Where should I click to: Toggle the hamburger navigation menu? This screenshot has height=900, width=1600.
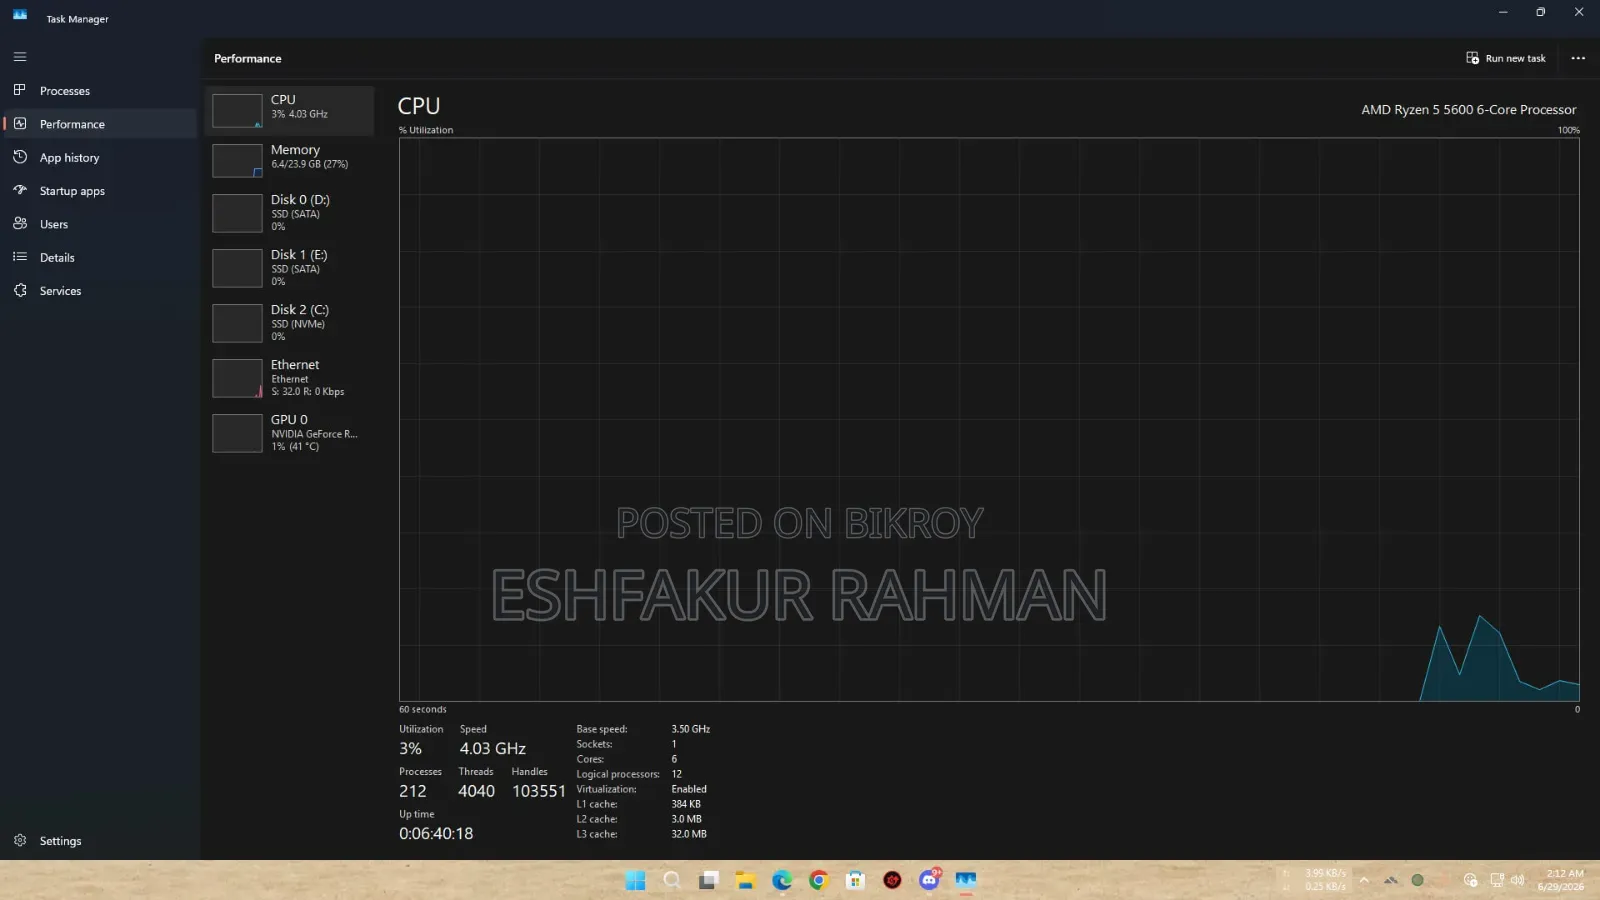pos(20,57)
